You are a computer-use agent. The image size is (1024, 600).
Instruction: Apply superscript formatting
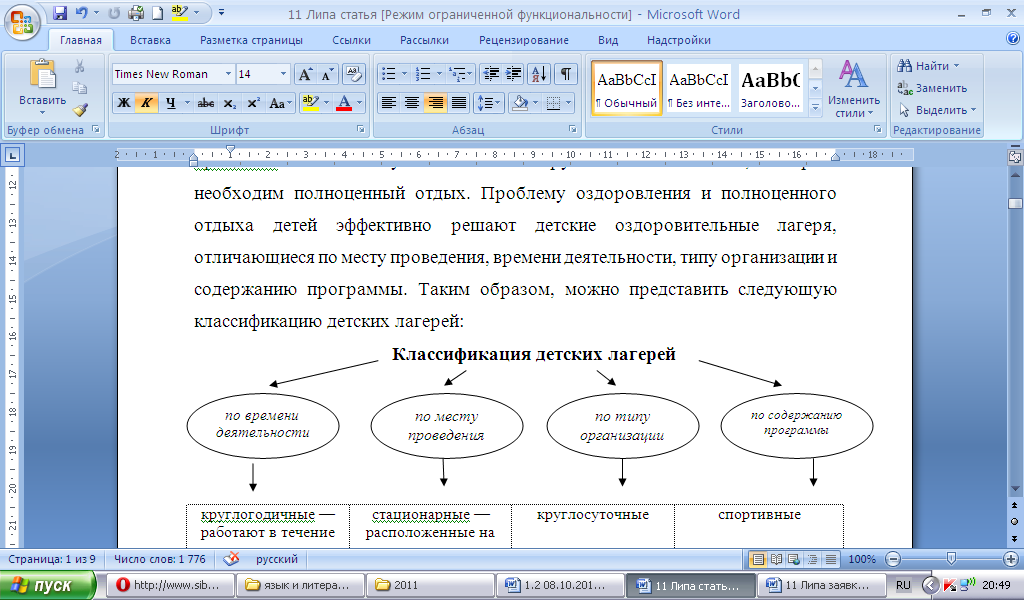tap(253, 103)
